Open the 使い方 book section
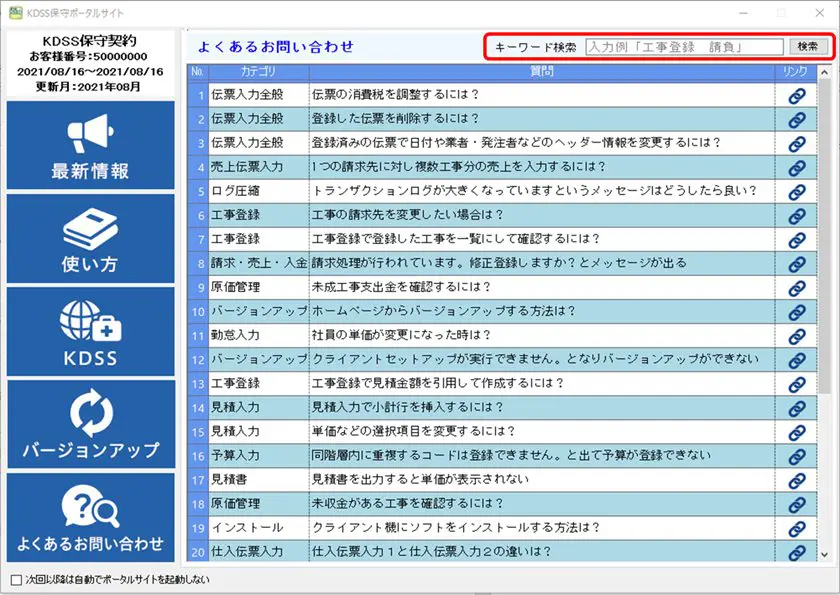 (93, 236)
